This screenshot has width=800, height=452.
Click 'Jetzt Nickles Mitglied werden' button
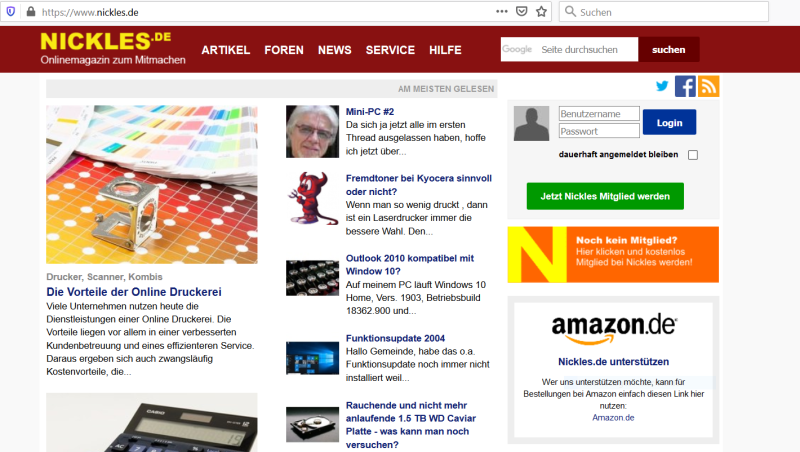click(605, 196)
